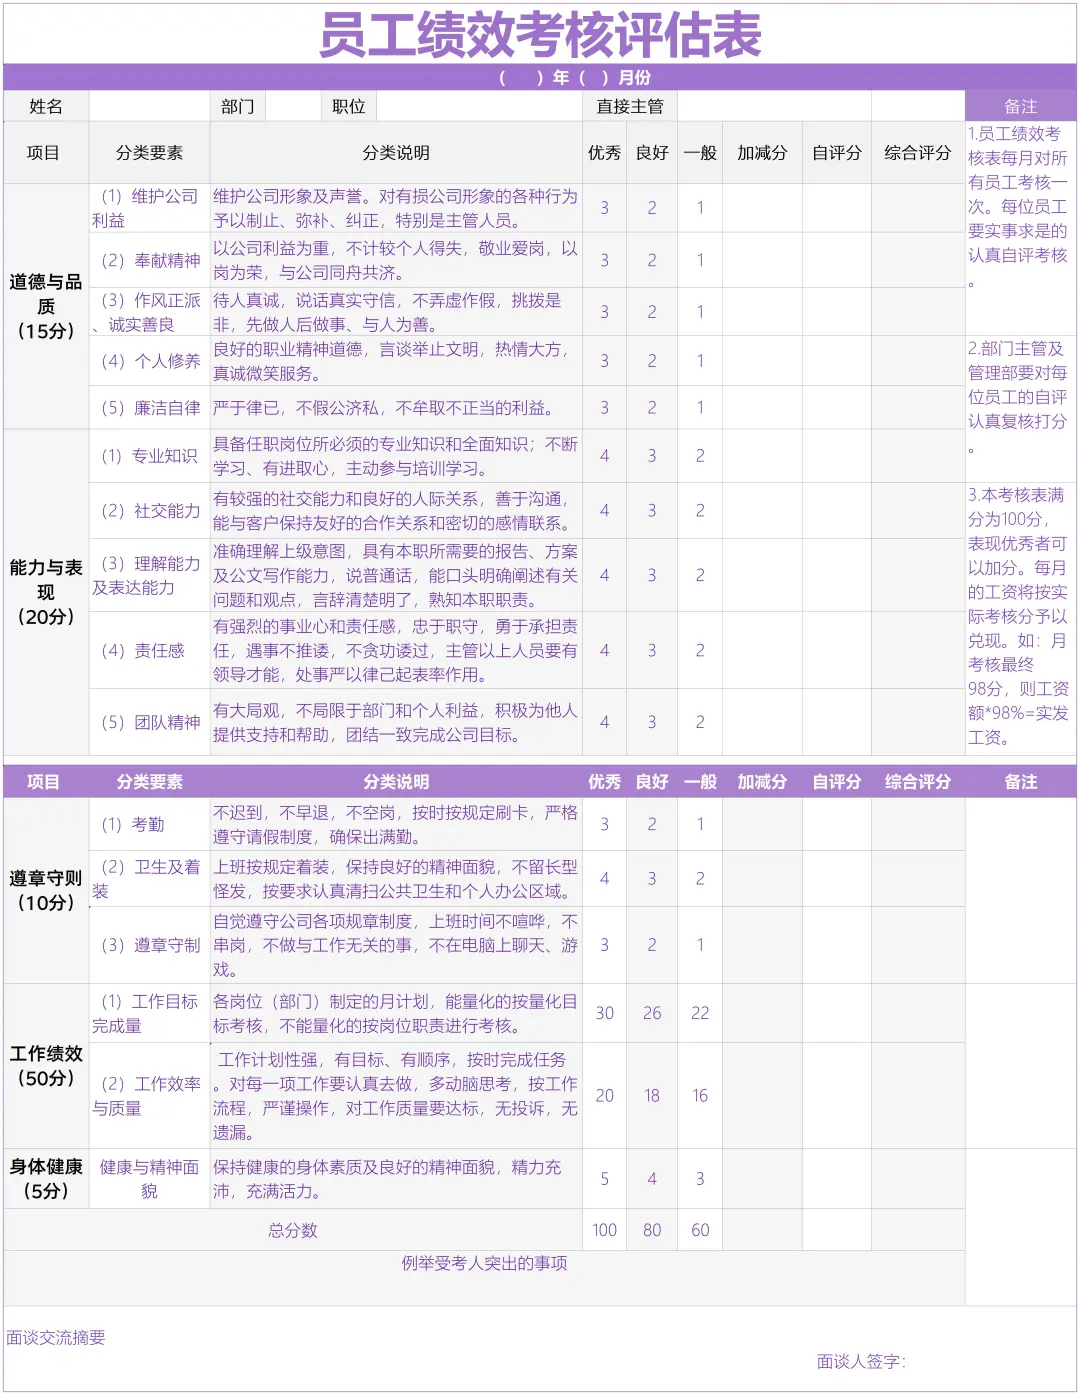
Task: Select the 遵章守则（10分）category cell
Action: point(46,890)
